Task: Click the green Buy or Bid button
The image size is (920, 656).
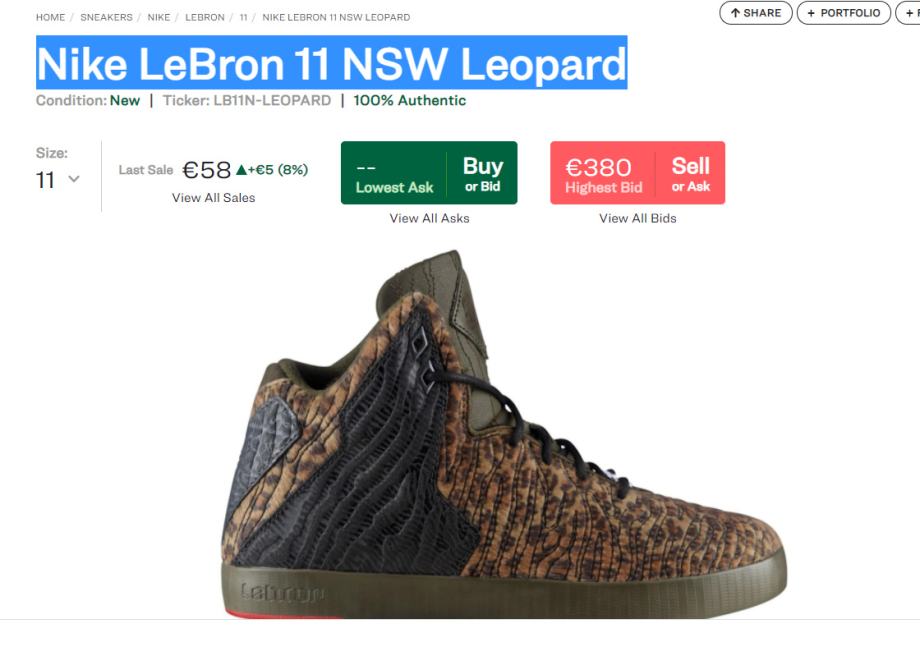Action: 482,173
